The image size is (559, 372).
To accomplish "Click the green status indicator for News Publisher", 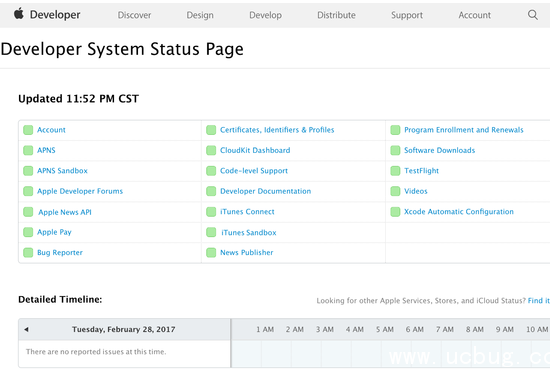I will [211, 253].
